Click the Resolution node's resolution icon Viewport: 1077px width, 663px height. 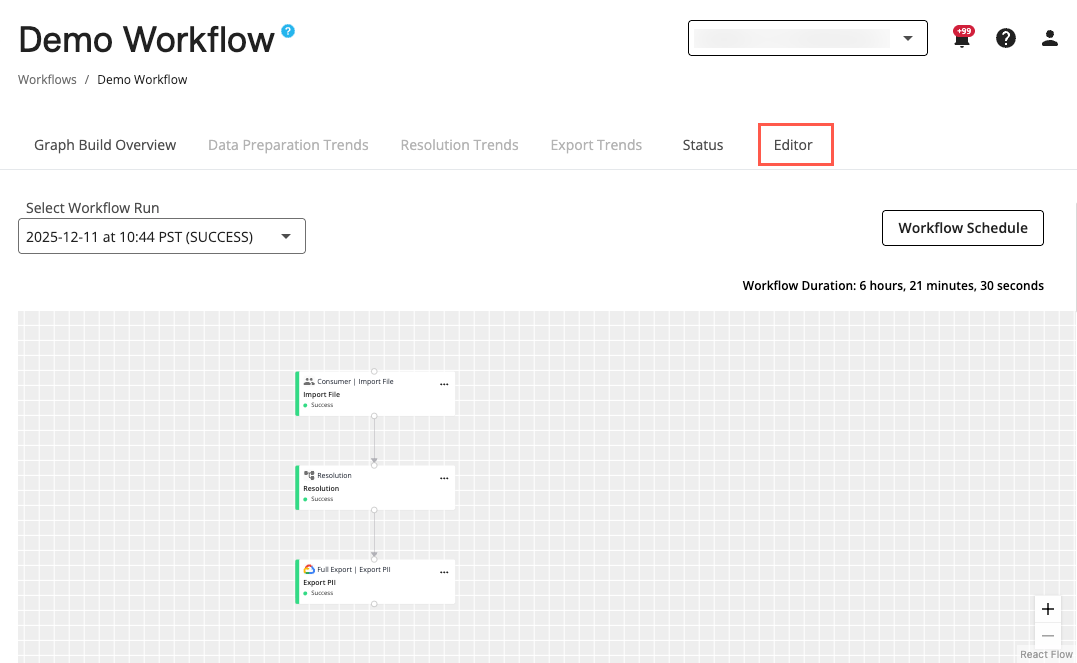tap(311, 475)
